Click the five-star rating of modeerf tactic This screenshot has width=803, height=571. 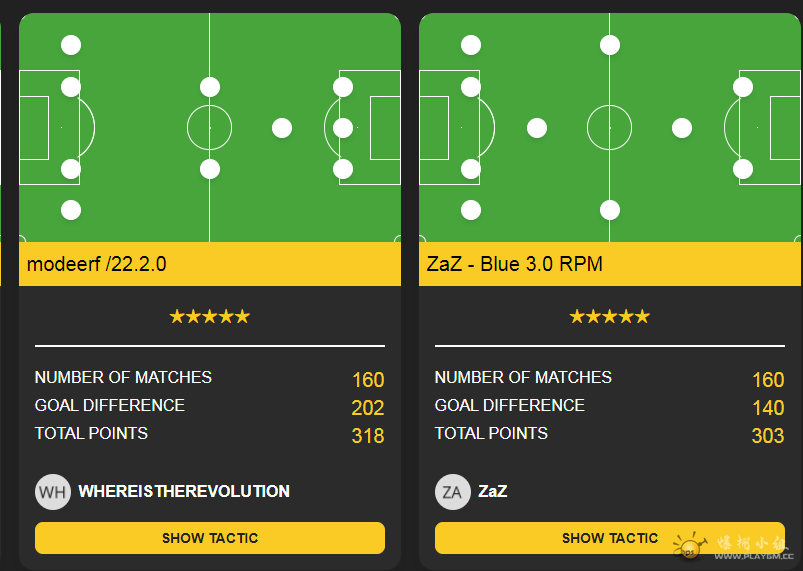point(209,316)
